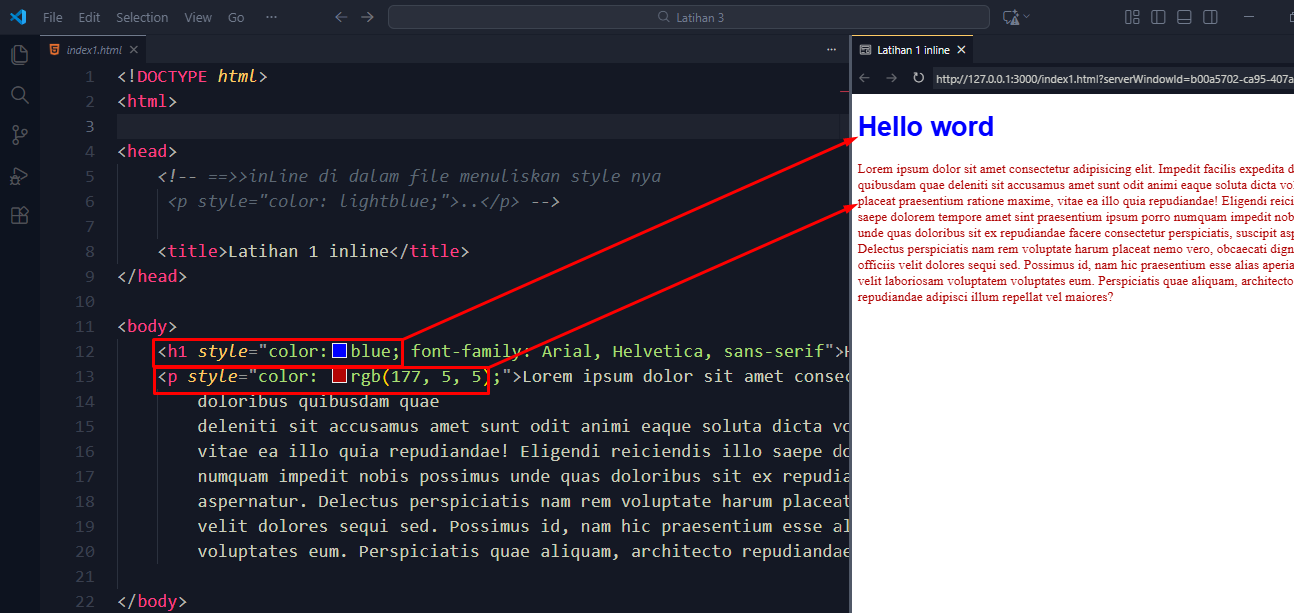Open the Selection menu
The height and width of the screenshot is (613, 1294).
[142, 17]
